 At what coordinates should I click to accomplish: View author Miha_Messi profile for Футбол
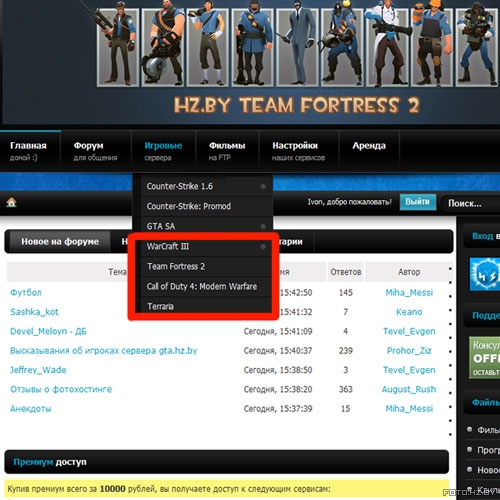click(x=409, y=293)
